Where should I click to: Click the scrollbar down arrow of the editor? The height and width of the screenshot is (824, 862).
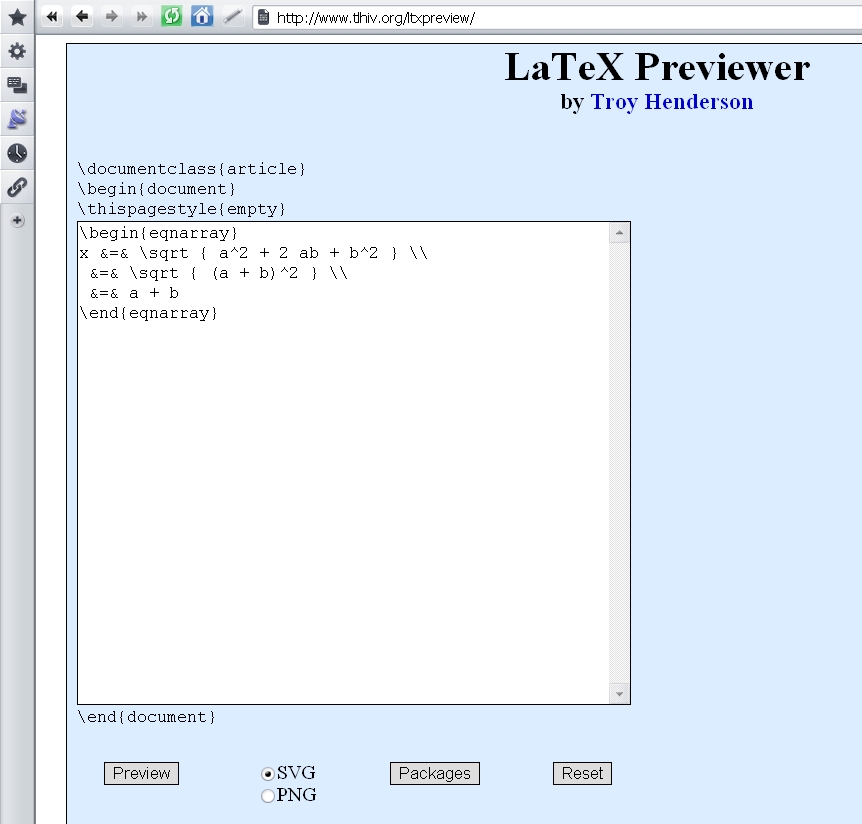pyautogui.click(x=620, y=693)
